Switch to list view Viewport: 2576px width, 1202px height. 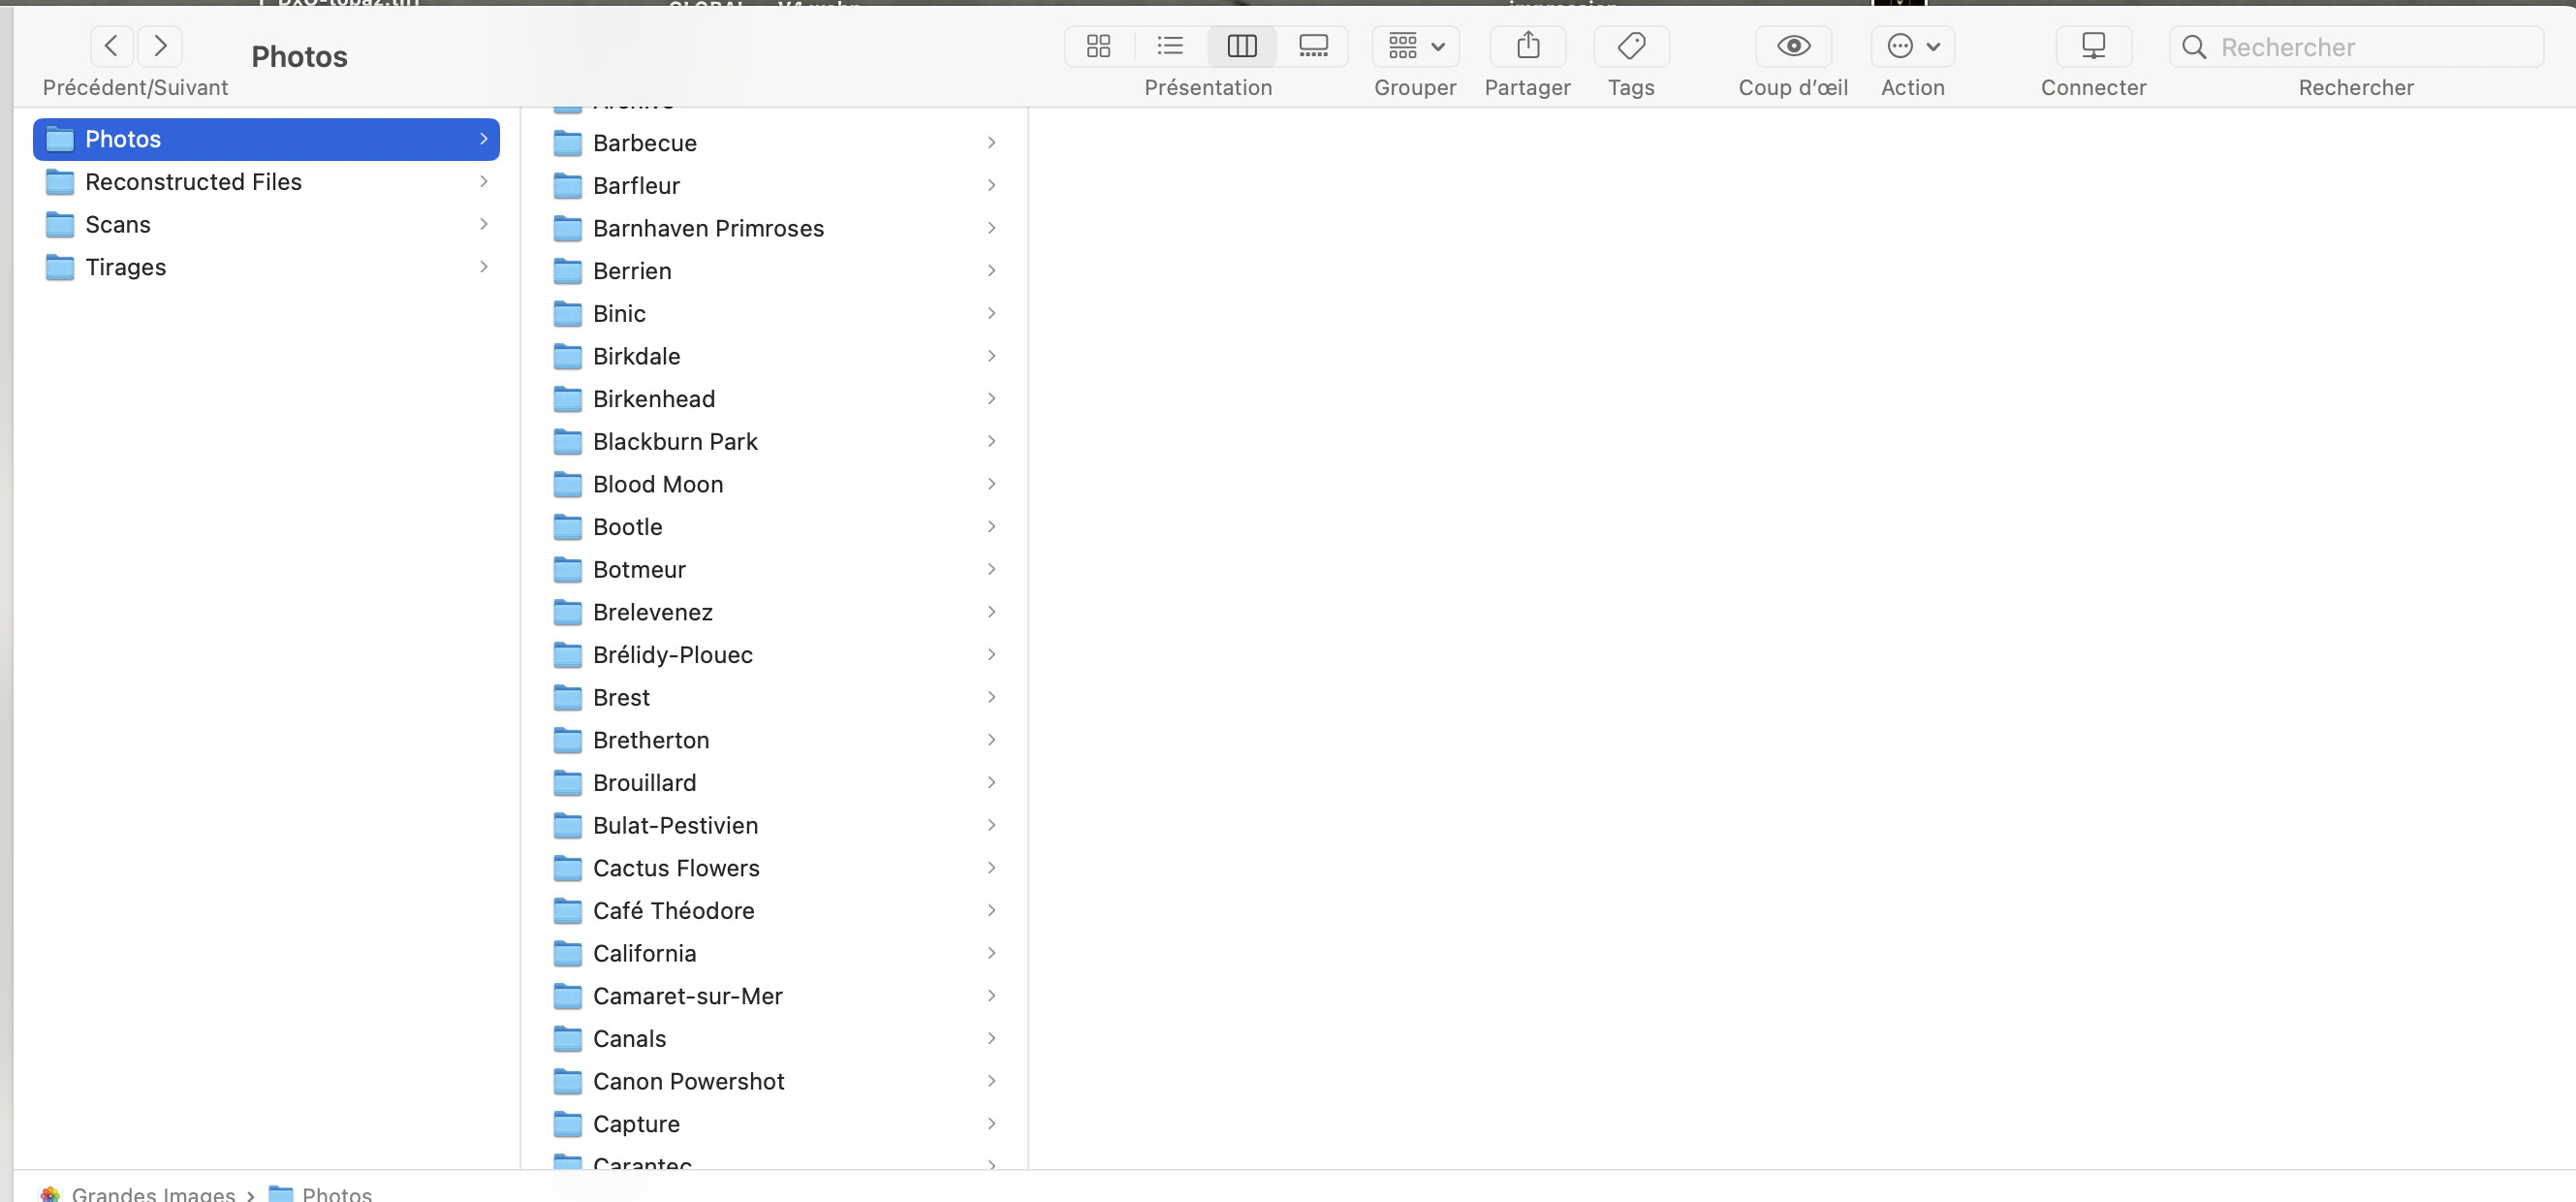pyautogui.click(x=1169, y=46)
